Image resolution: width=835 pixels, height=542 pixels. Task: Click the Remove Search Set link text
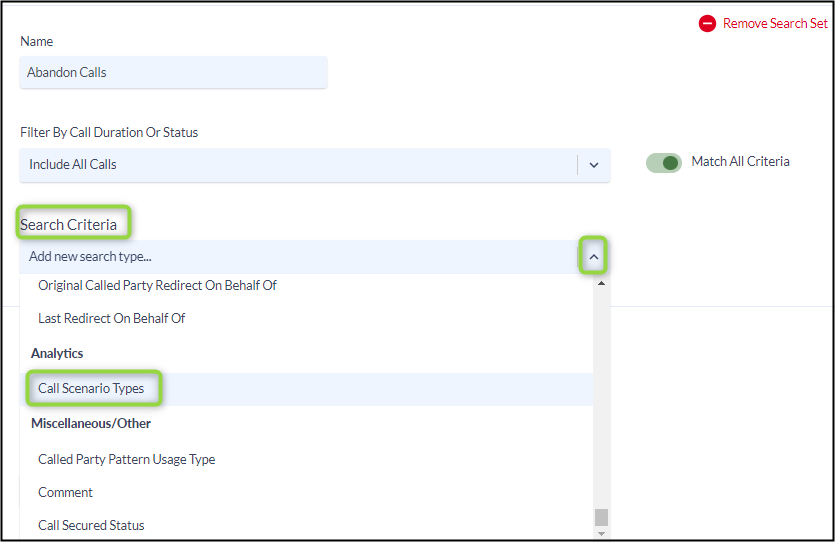click(x=775, y=23)
